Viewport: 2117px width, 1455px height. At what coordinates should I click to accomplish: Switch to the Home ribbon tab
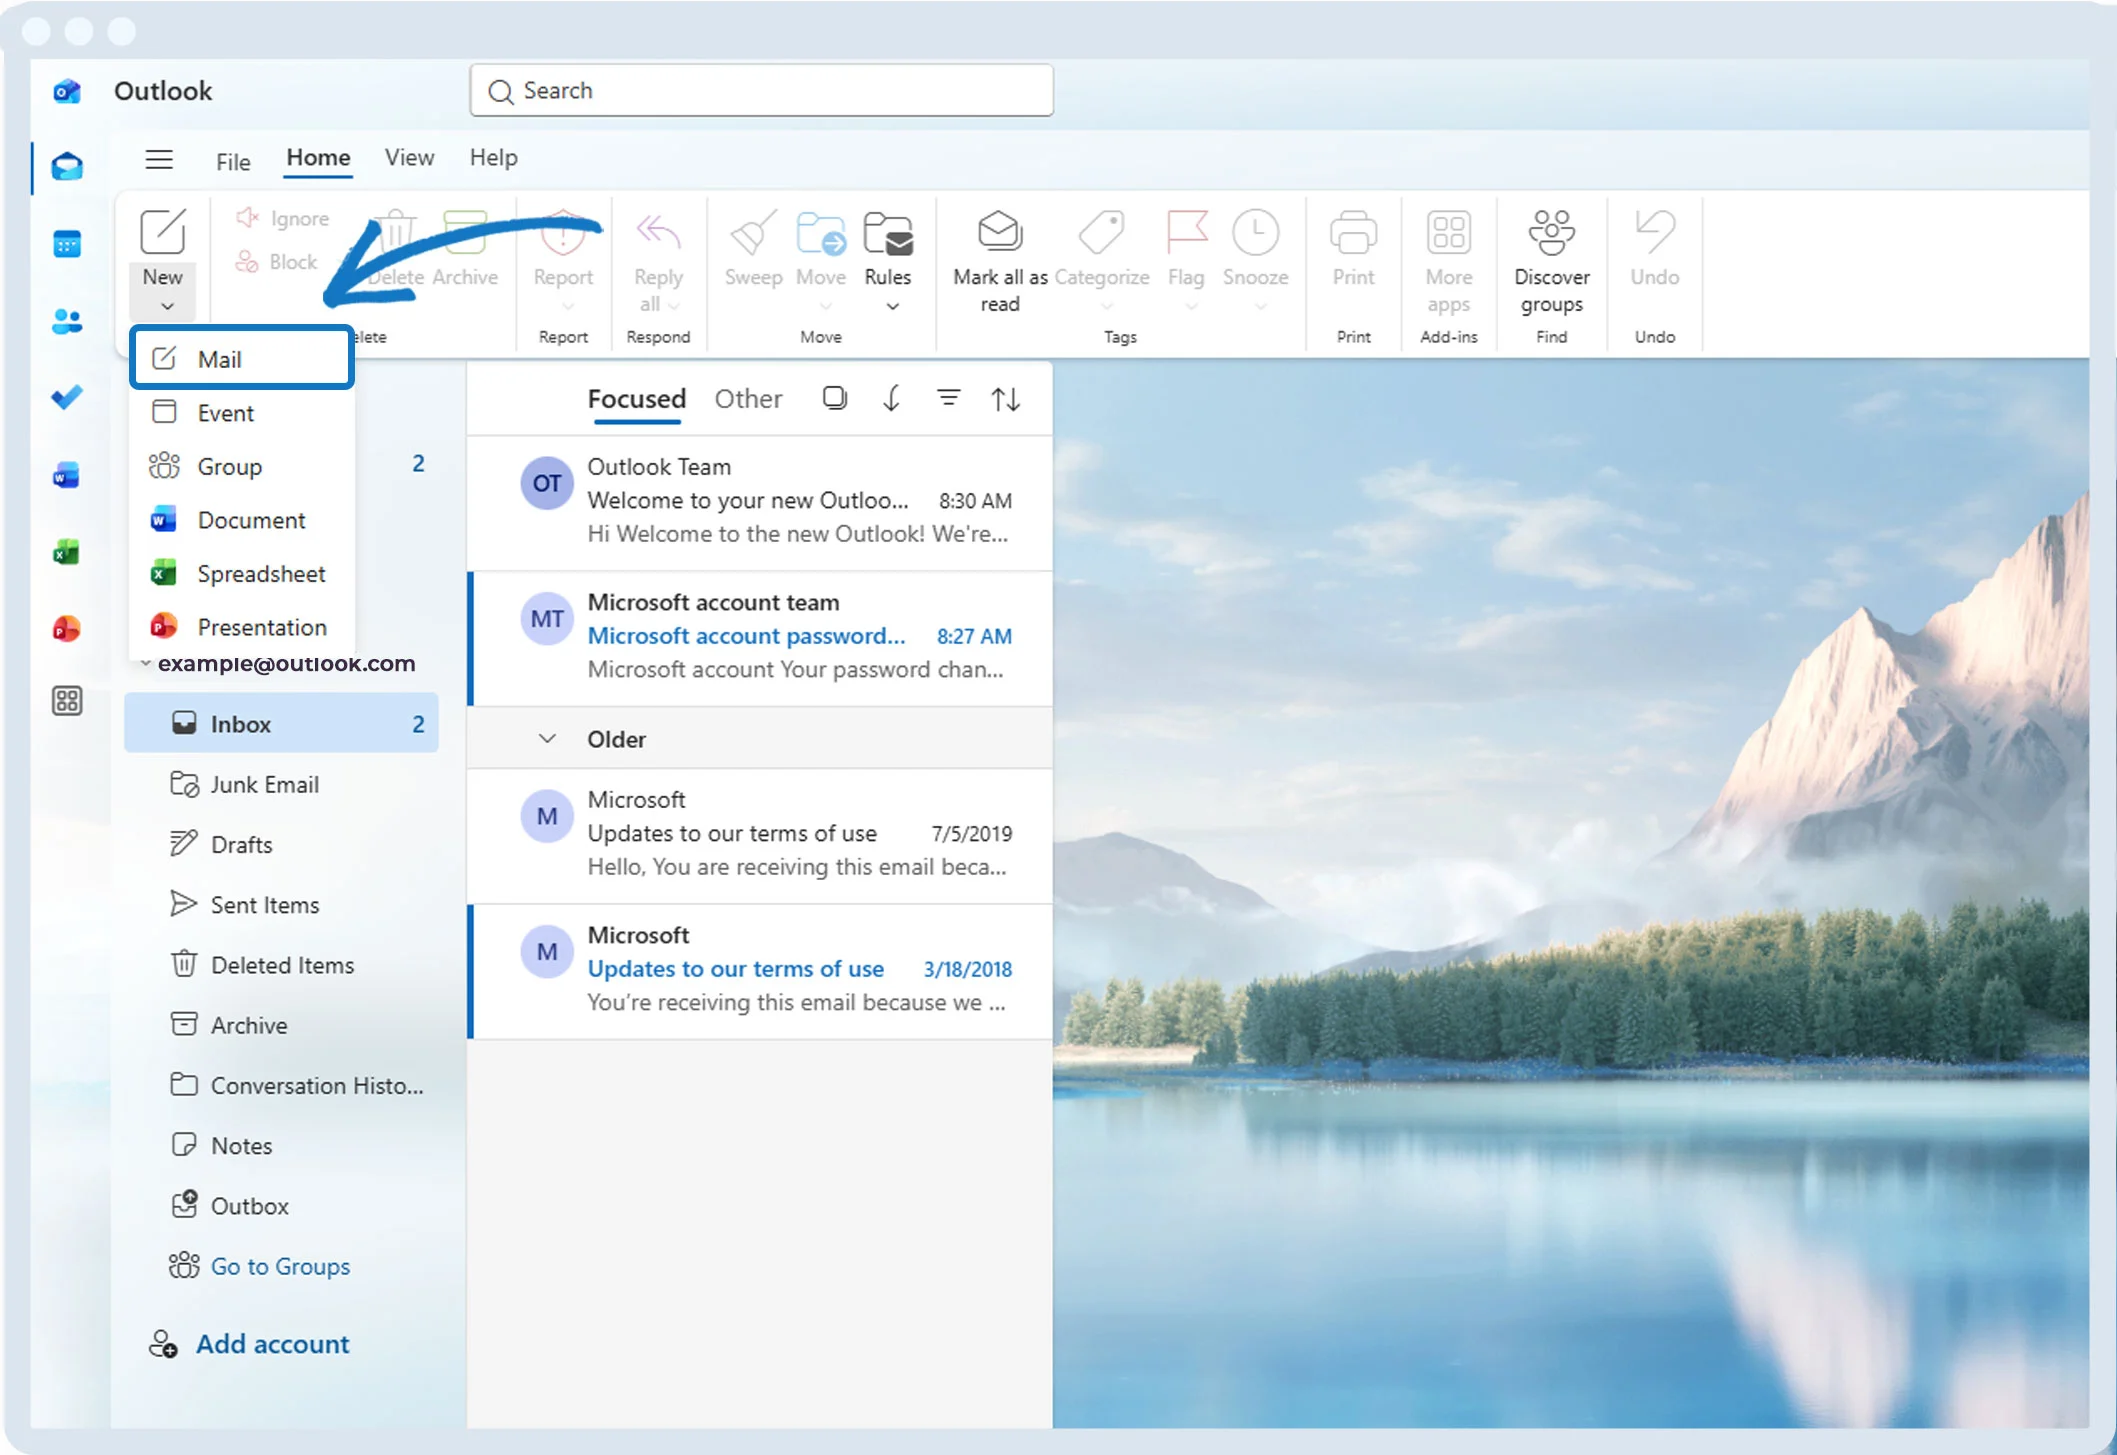[x=318, y=158]
